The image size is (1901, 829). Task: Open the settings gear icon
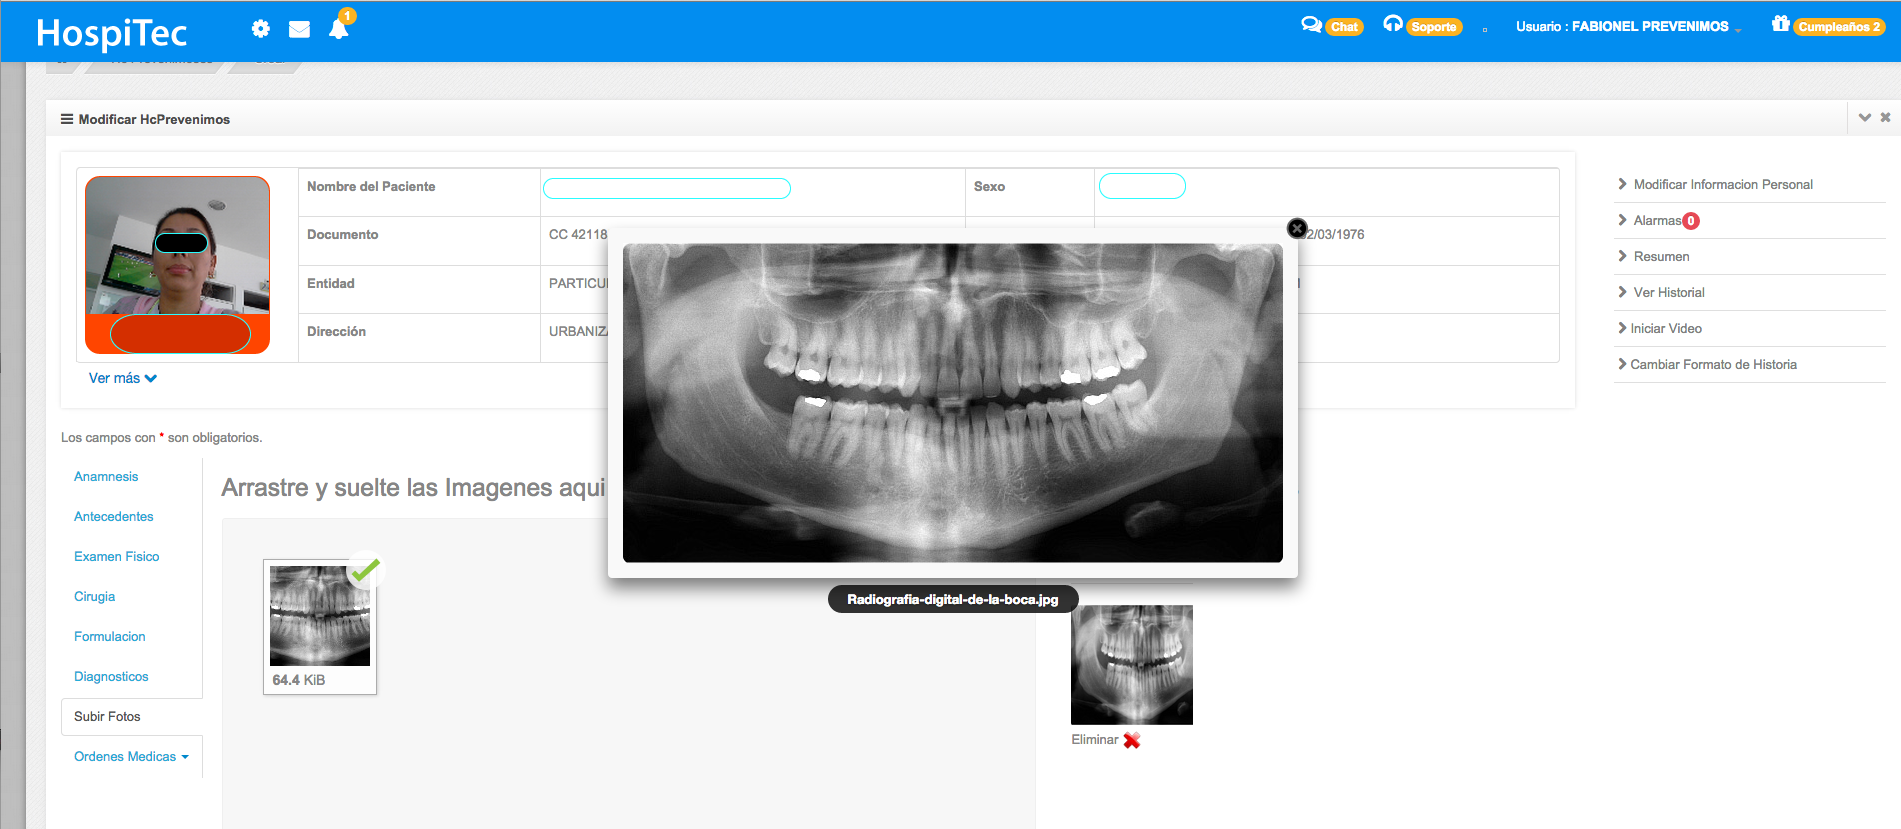click(261, 29)
